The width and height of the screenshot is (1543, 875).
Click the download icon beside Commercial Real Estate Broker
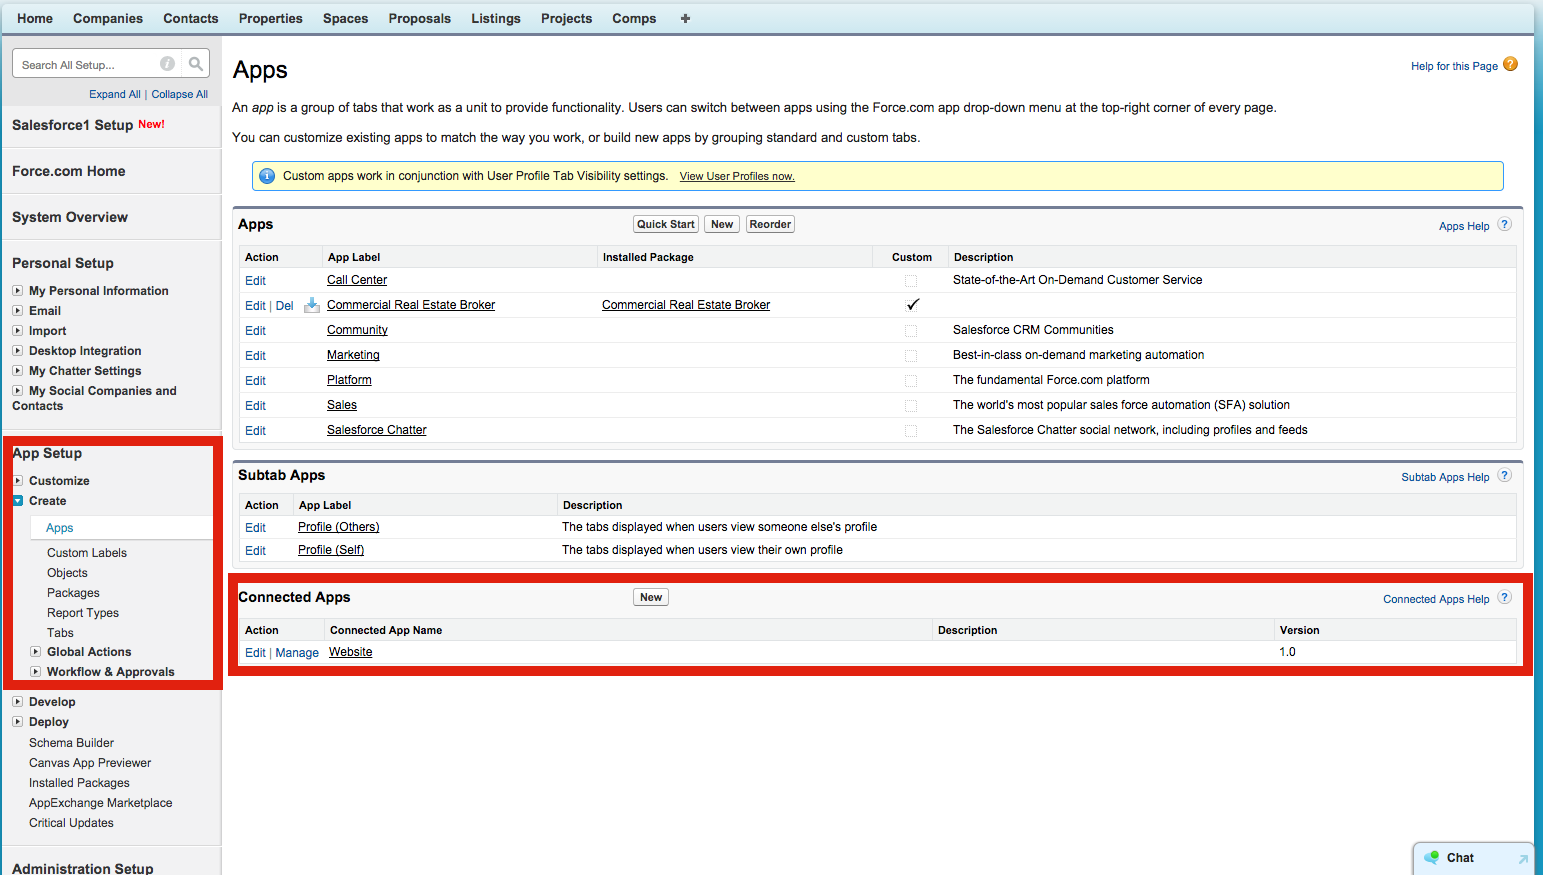point(312,305)
